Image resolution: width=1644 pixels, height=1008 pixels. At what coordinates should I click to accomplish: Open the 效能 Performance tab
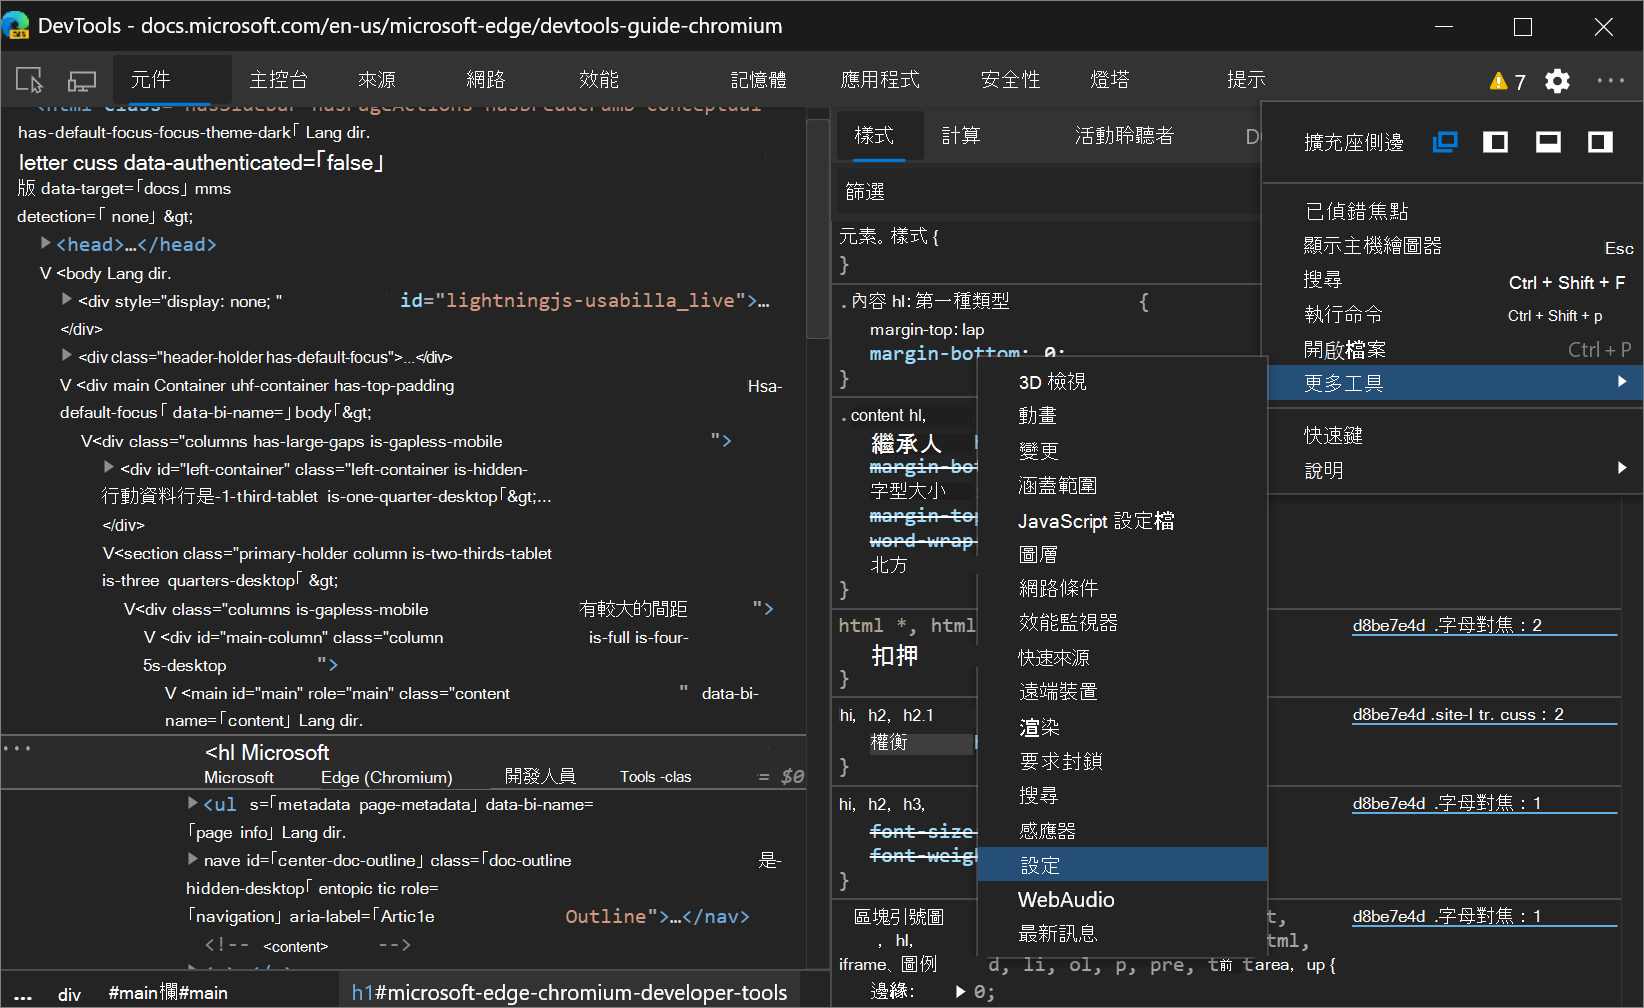point(599,80)
